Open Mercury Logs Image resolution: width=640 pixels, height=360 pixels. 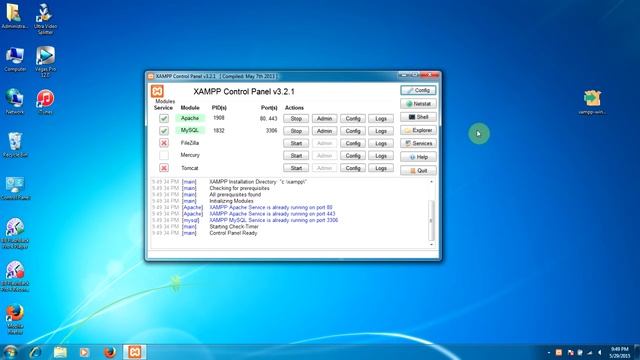(x=381, y=156)
